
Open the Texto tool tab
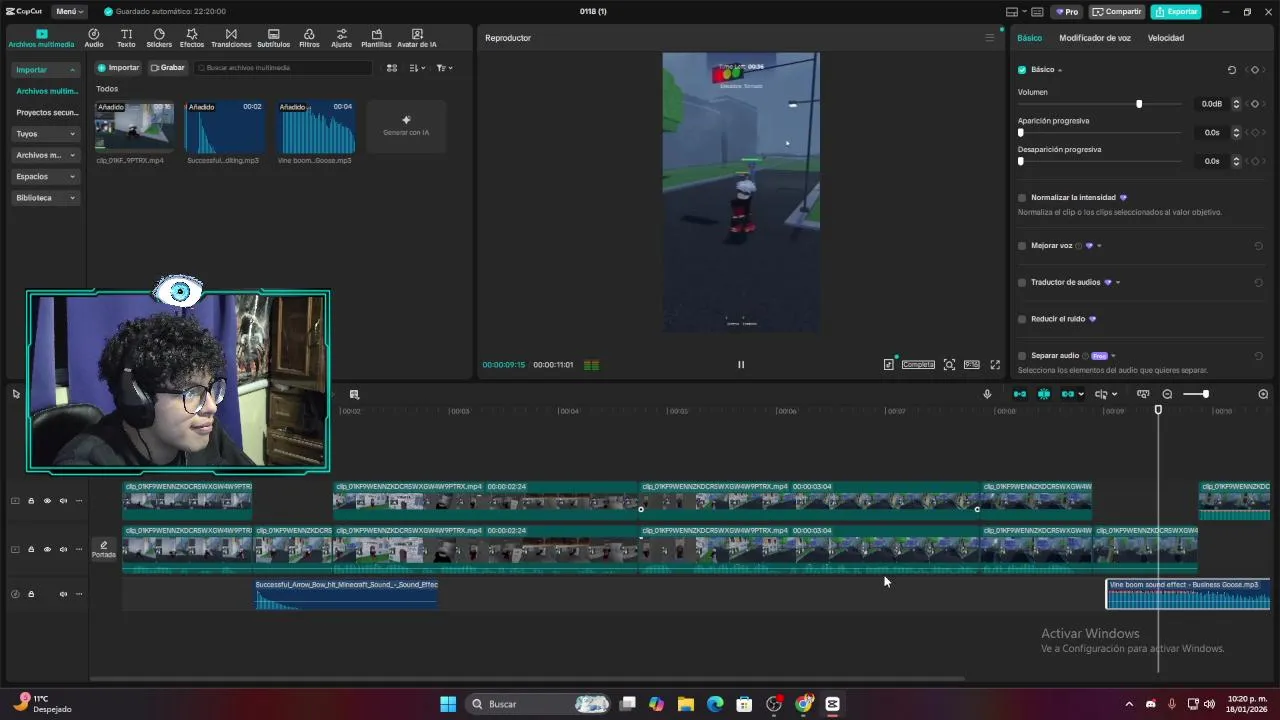click(x=126, y=38)
